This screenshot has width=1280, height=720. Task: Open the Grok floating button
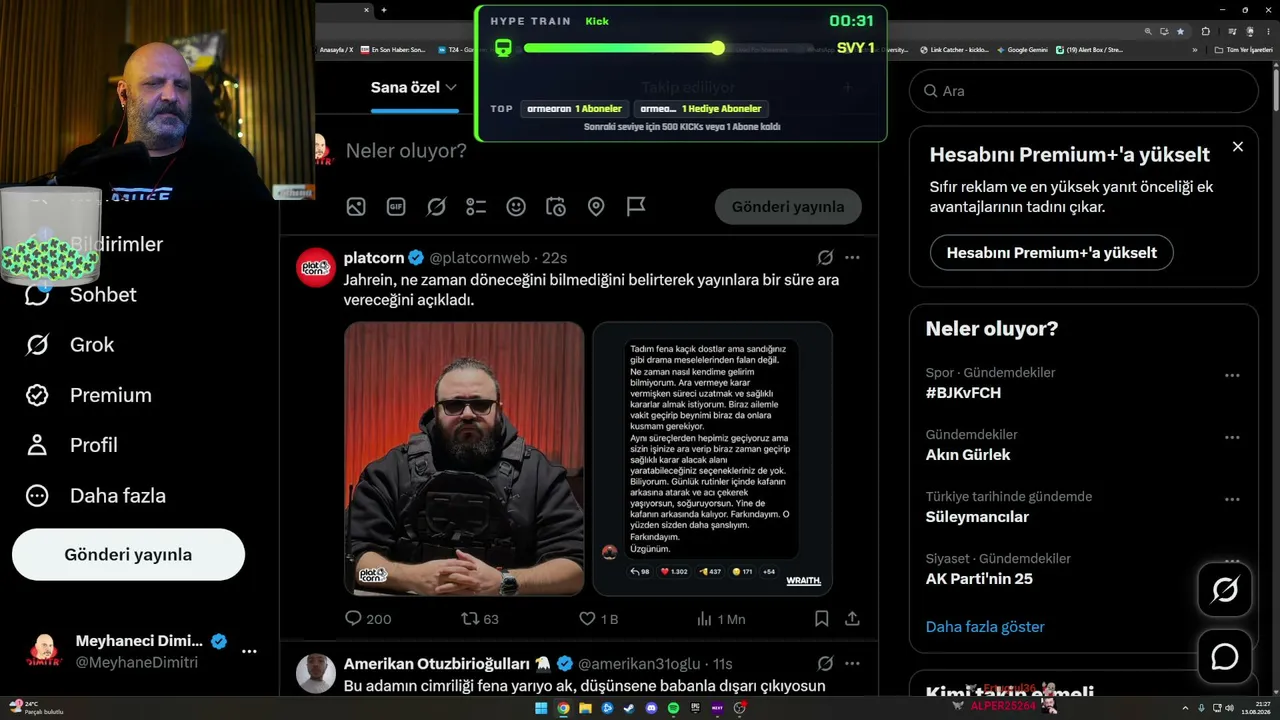tap(1225, 590)
